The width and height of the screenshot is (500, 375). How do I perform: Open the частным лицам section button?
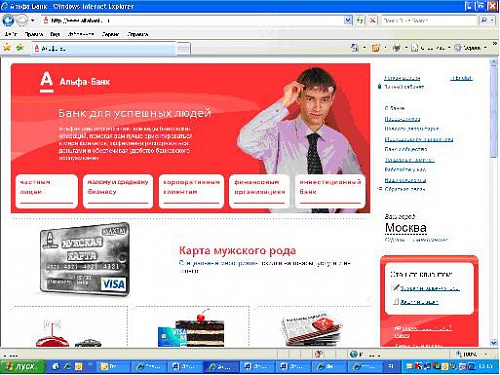47,191
